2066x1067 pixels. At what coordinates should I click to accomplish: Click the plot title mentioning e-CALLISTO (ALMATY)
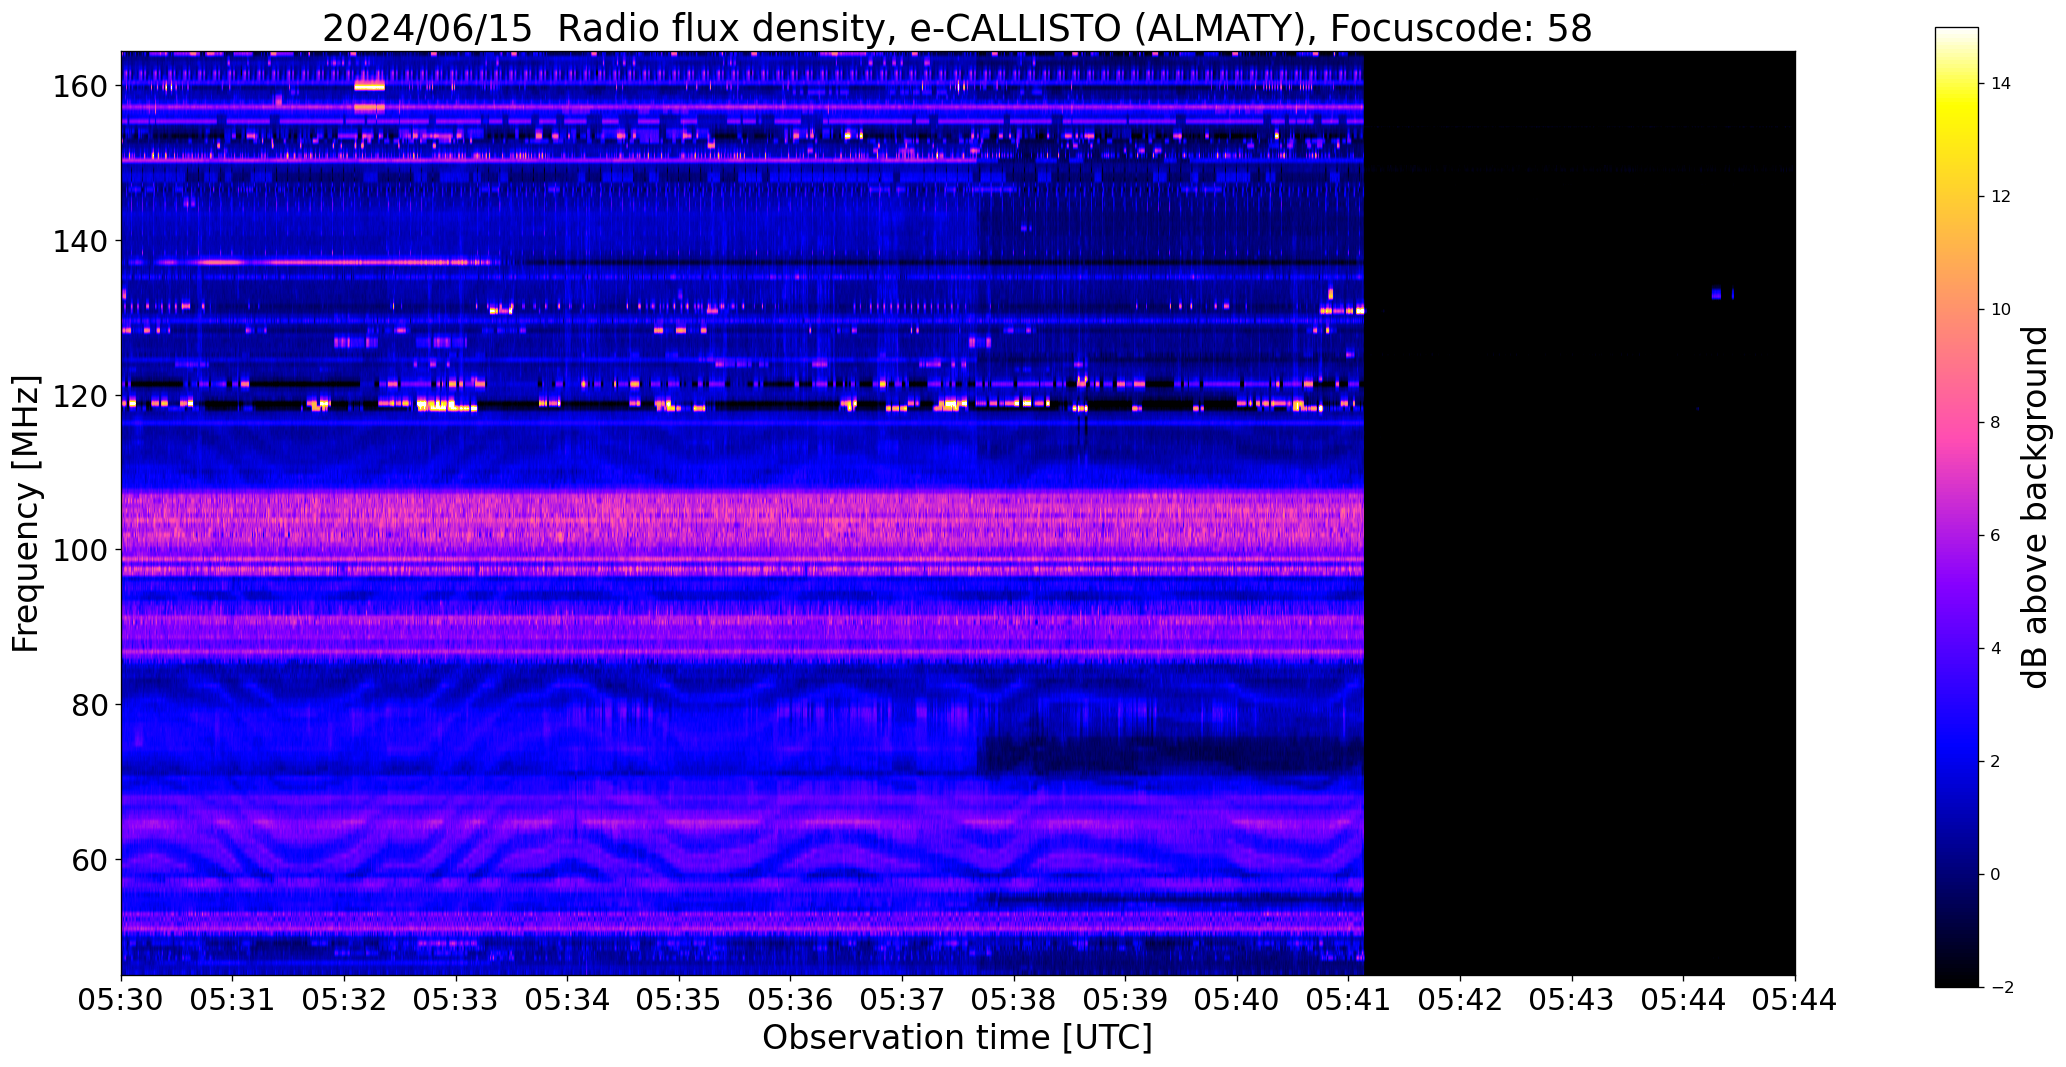(957, 28)
